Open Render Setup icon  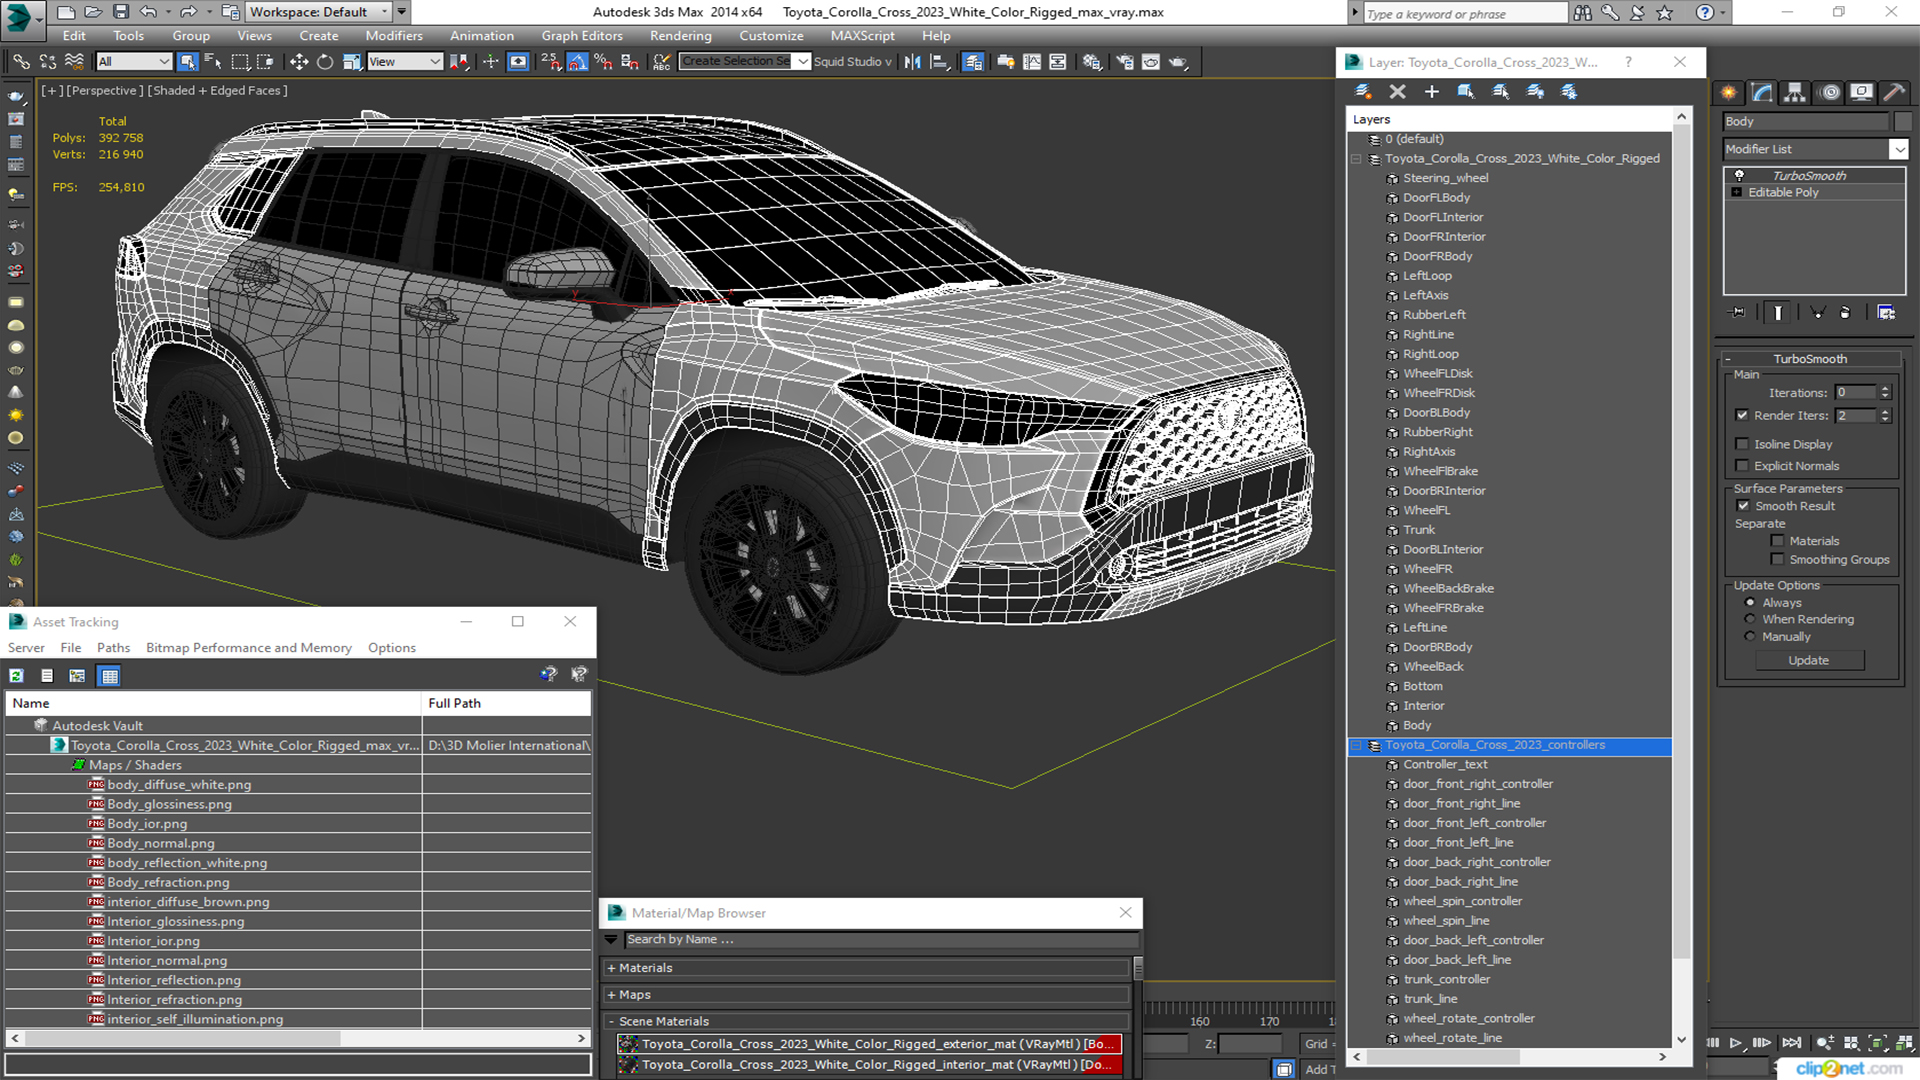coord(1125,62)
